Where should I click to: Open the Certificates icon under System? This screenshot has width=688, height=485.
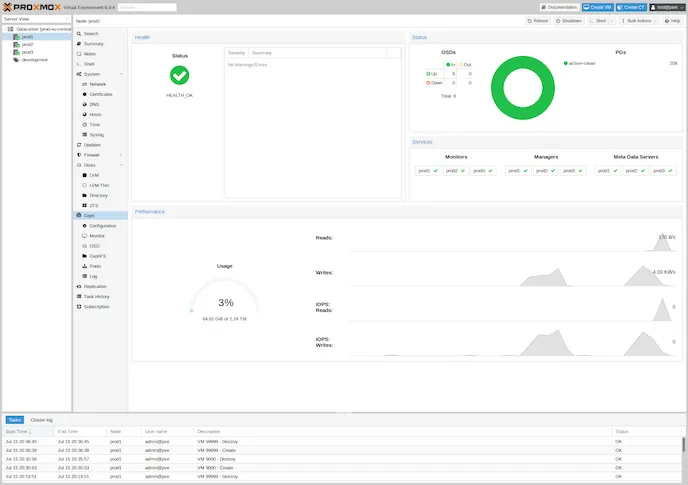pyautogui.click(x=85, y=94)
